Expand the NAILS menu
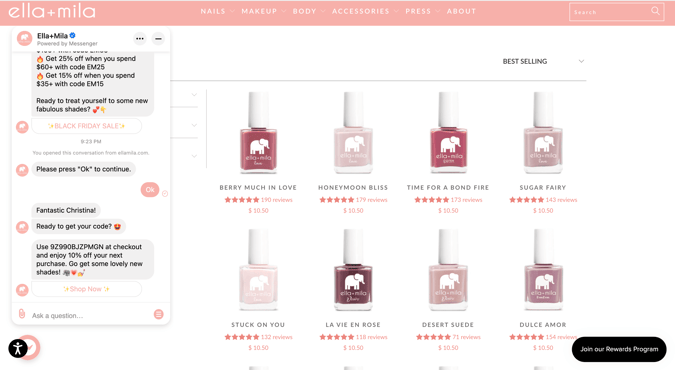 tap(217, 11)
